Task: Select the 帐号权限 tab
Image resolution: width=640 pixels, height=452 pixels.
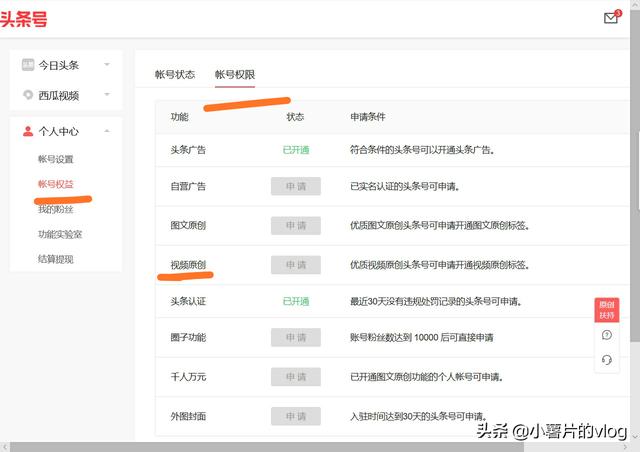Action: pyautogui.click(x=235, y=75)
